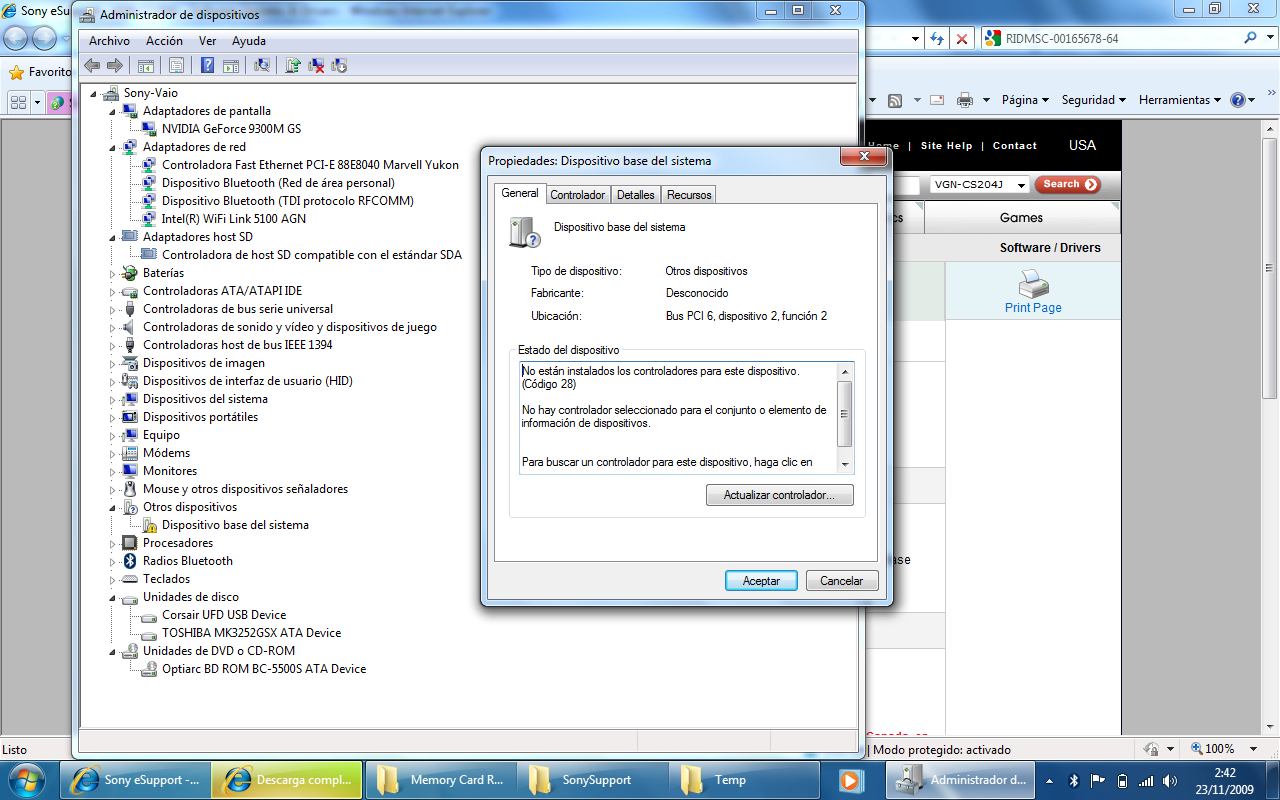Screen dimensions: 1280x800
Task: Click the Contact link on Sony webpage
Action: pos(1015,146)
